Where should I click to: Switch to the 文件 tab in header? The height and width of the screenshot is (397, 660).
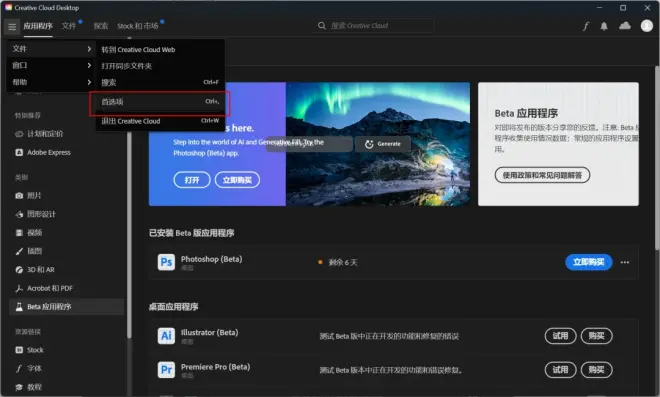point(69,26)
